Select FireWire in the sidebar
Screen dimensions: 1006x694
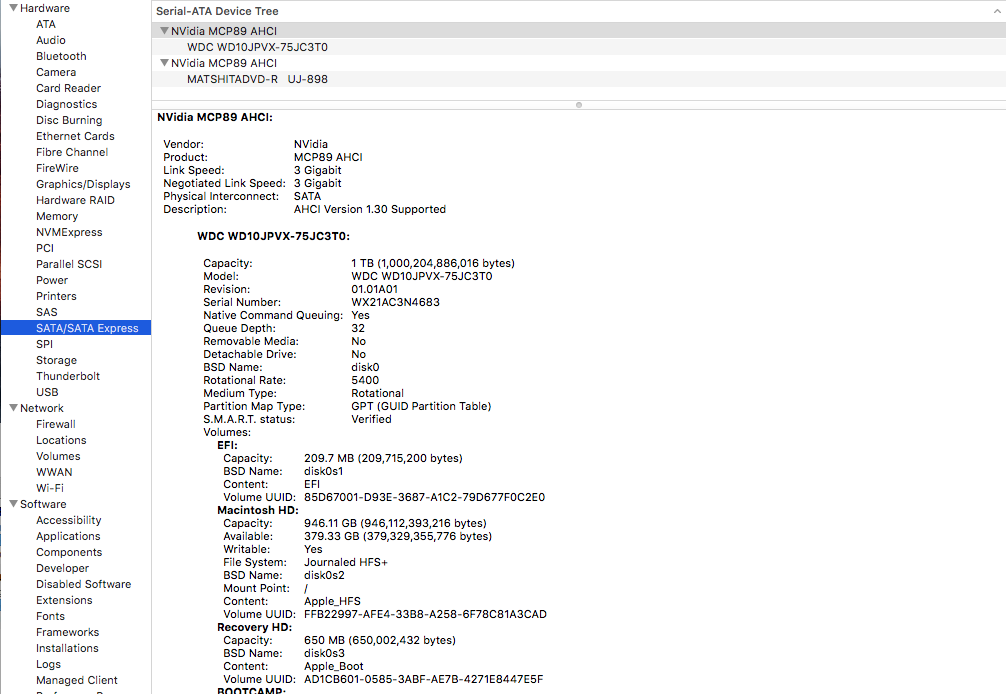click(57, 168)
